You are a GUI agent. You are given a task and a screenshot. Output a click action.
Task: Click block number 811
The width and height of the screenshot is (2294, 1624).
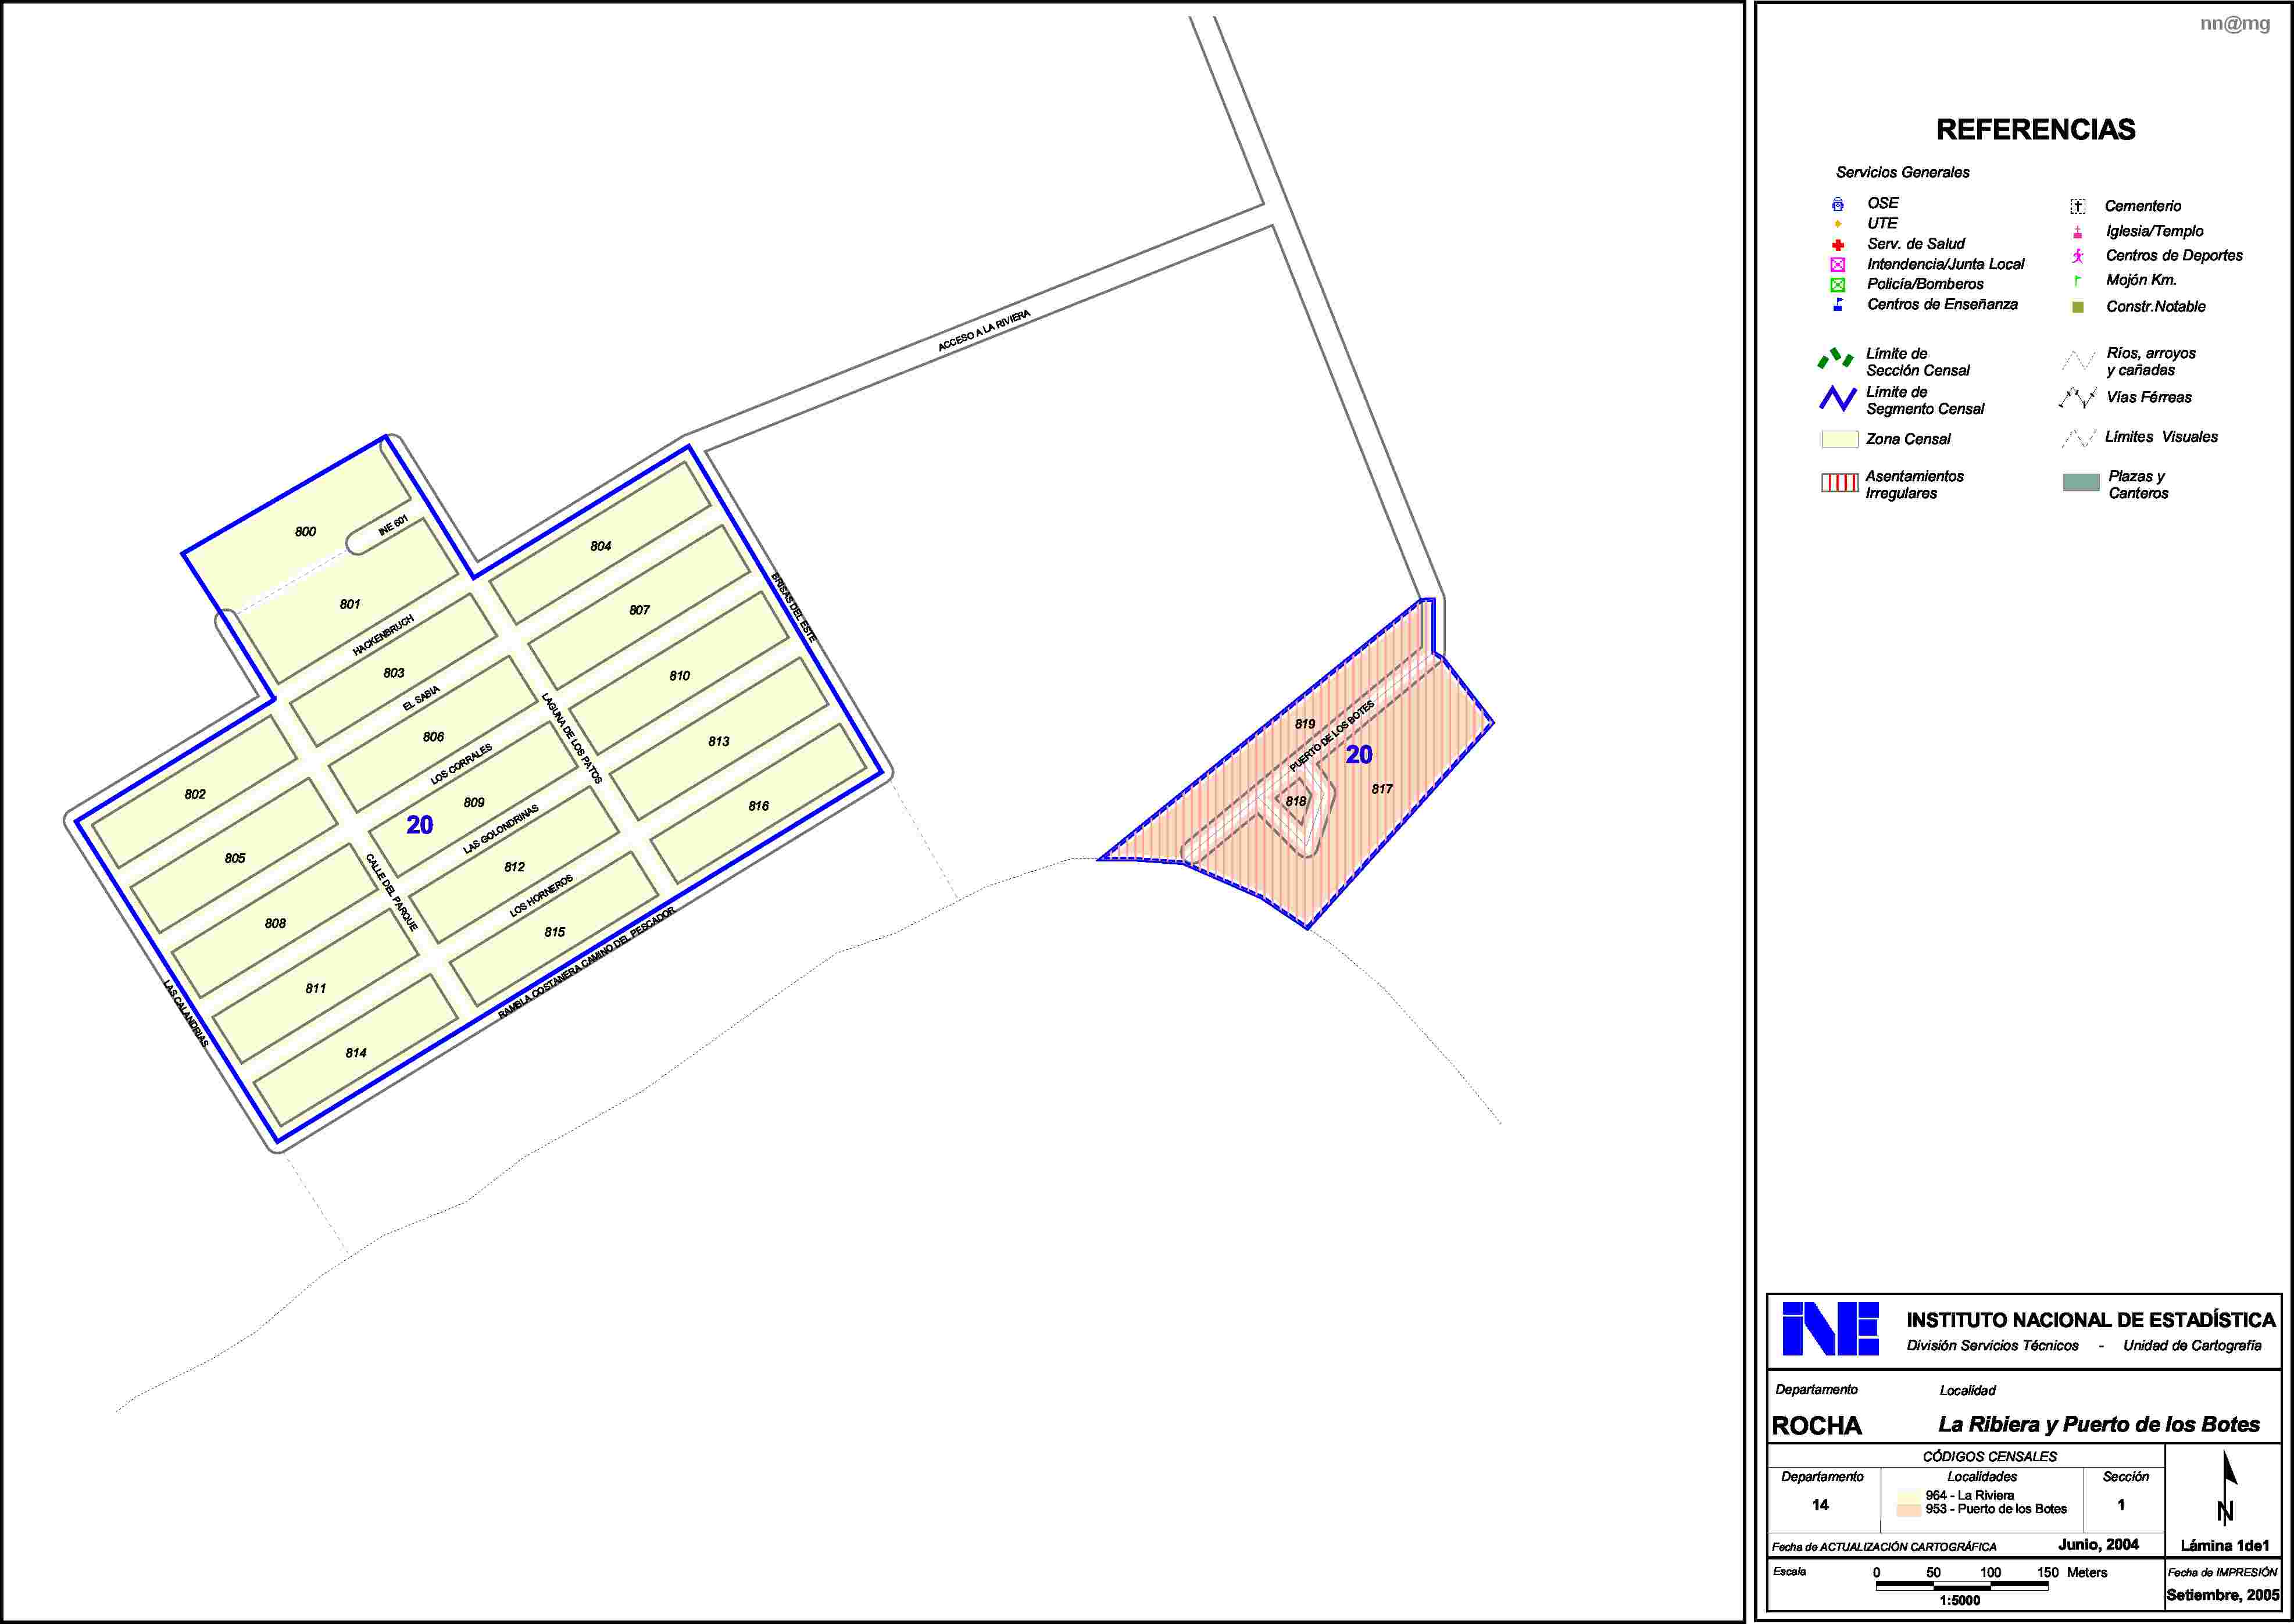tap(316, 988)
